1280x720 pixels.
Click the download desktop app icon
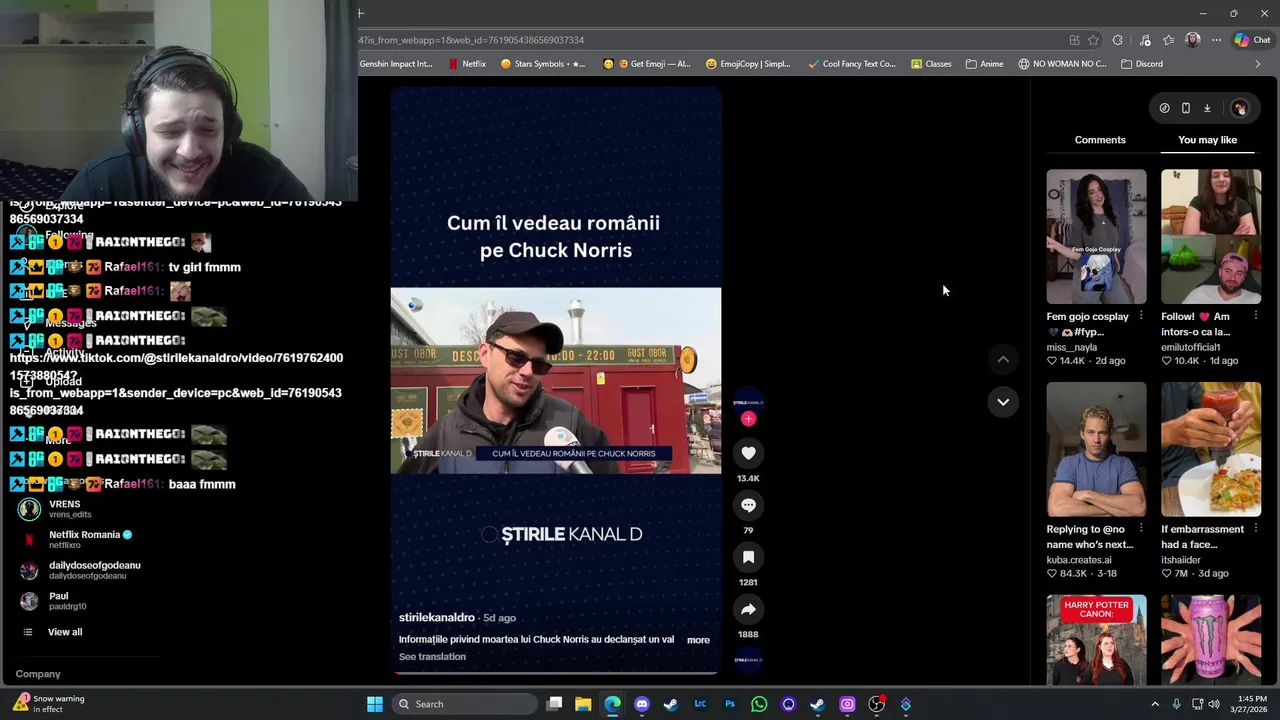1207,108
